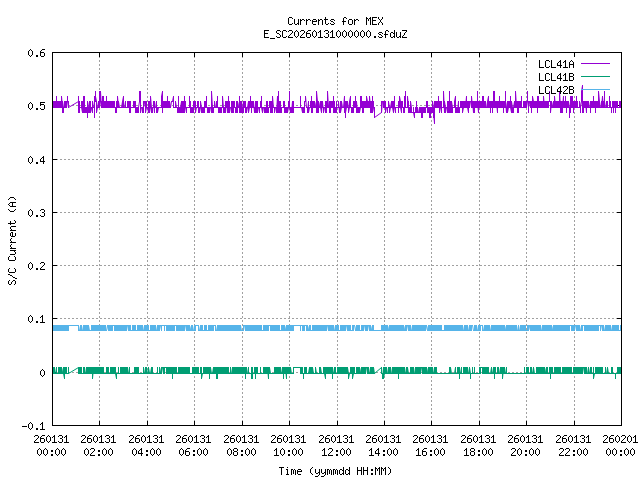Click the light blue data trace near 0.08 A
The image size is (640, 480).
click(250, 328)
